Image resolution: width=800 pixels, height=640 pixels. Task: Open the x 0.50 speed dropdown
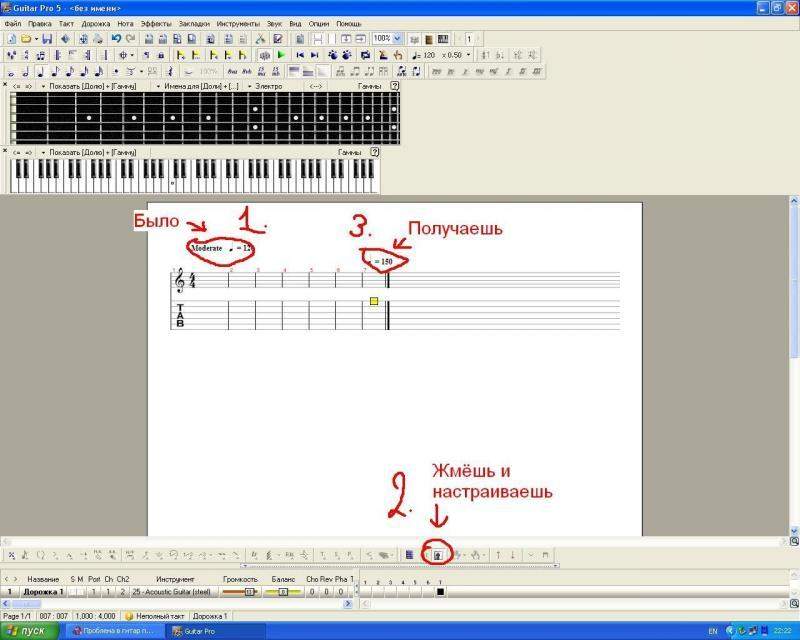(468, 55)
